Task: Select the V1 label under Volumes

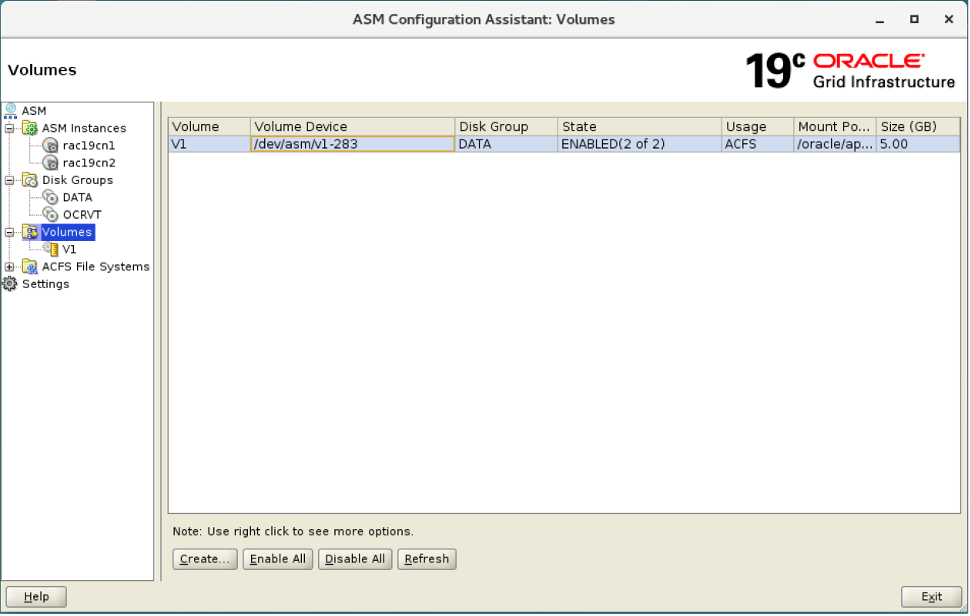Action: (x=69, y=249)
